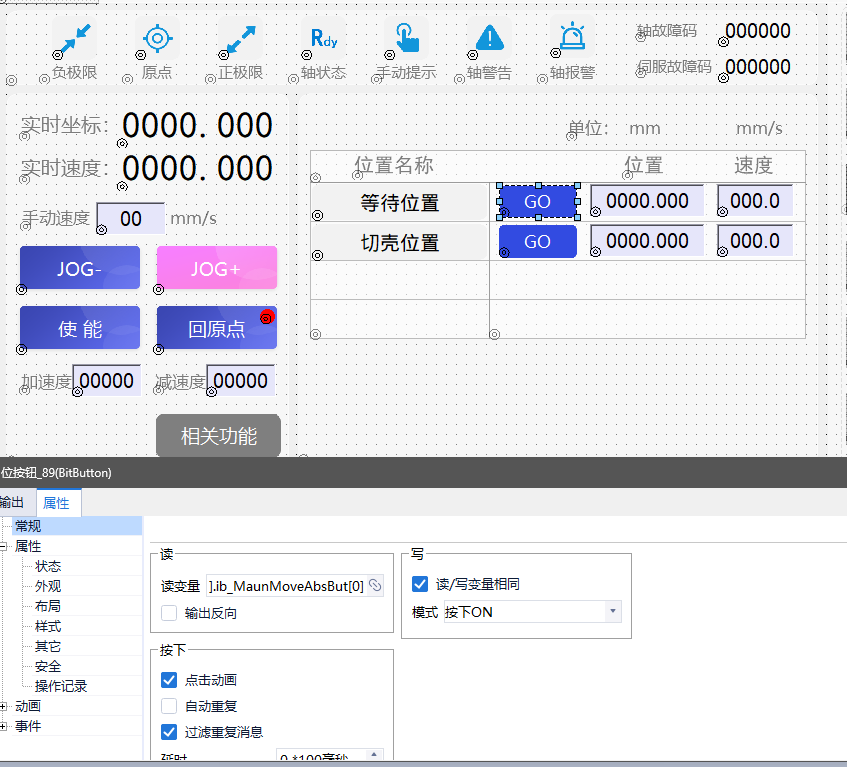Enable the 输出反向 checkbox
847x767 pixels.
click(169, 613)
